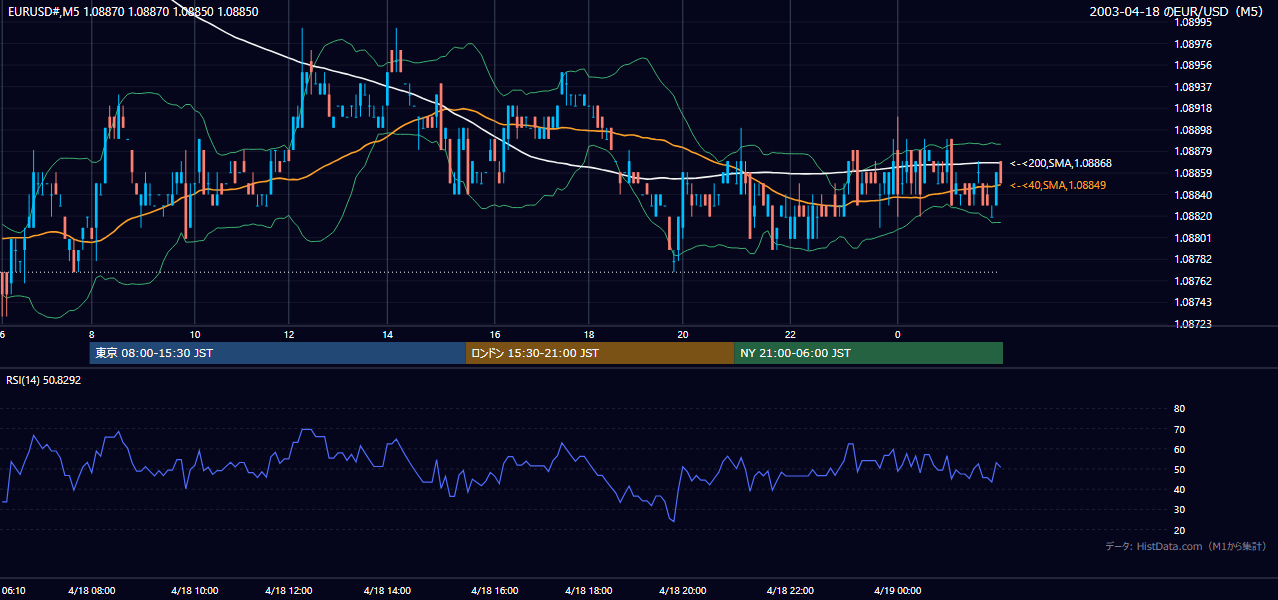Click price level 1.08879 on axis

click(1192, 151)
